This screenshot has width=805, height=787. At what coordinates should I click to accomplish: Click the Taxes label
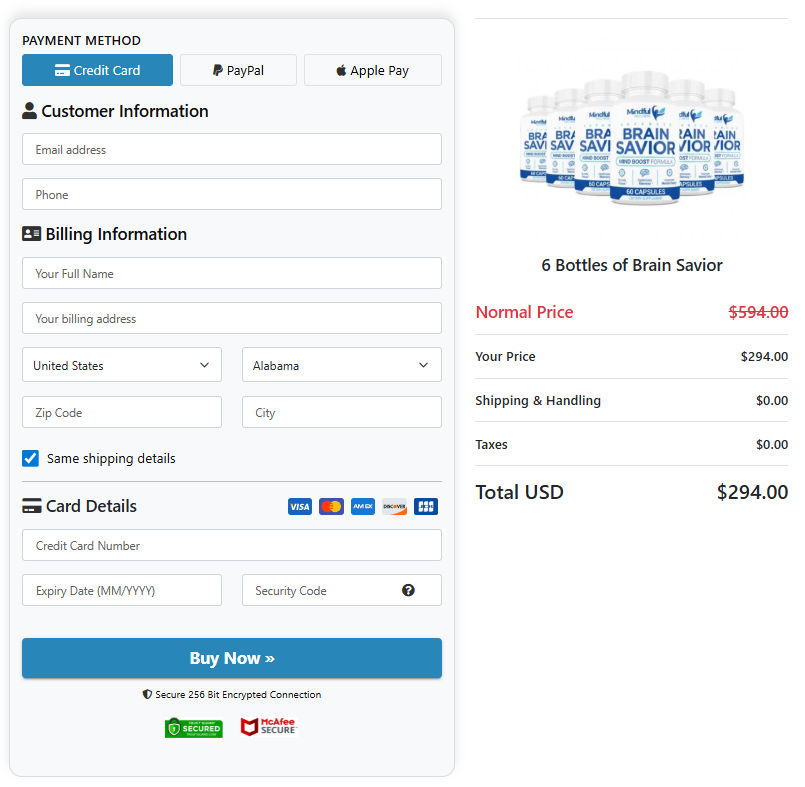(x=491, y=445)
